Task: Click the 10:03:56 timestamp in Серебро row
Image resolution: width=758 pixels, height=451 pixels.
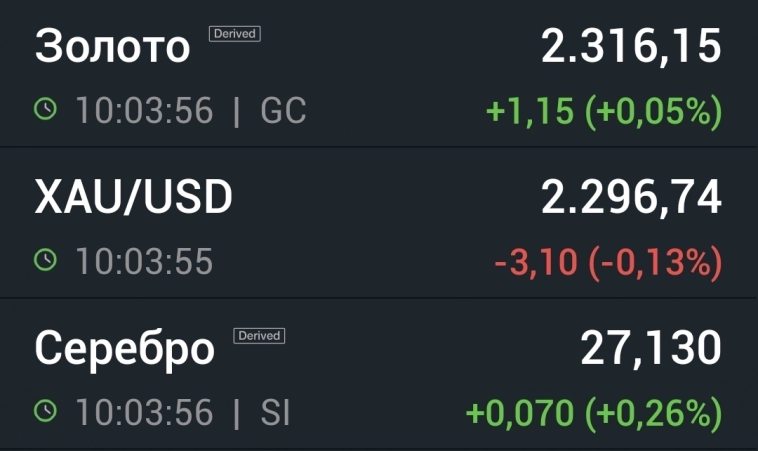Action: (x=144, y=412)
